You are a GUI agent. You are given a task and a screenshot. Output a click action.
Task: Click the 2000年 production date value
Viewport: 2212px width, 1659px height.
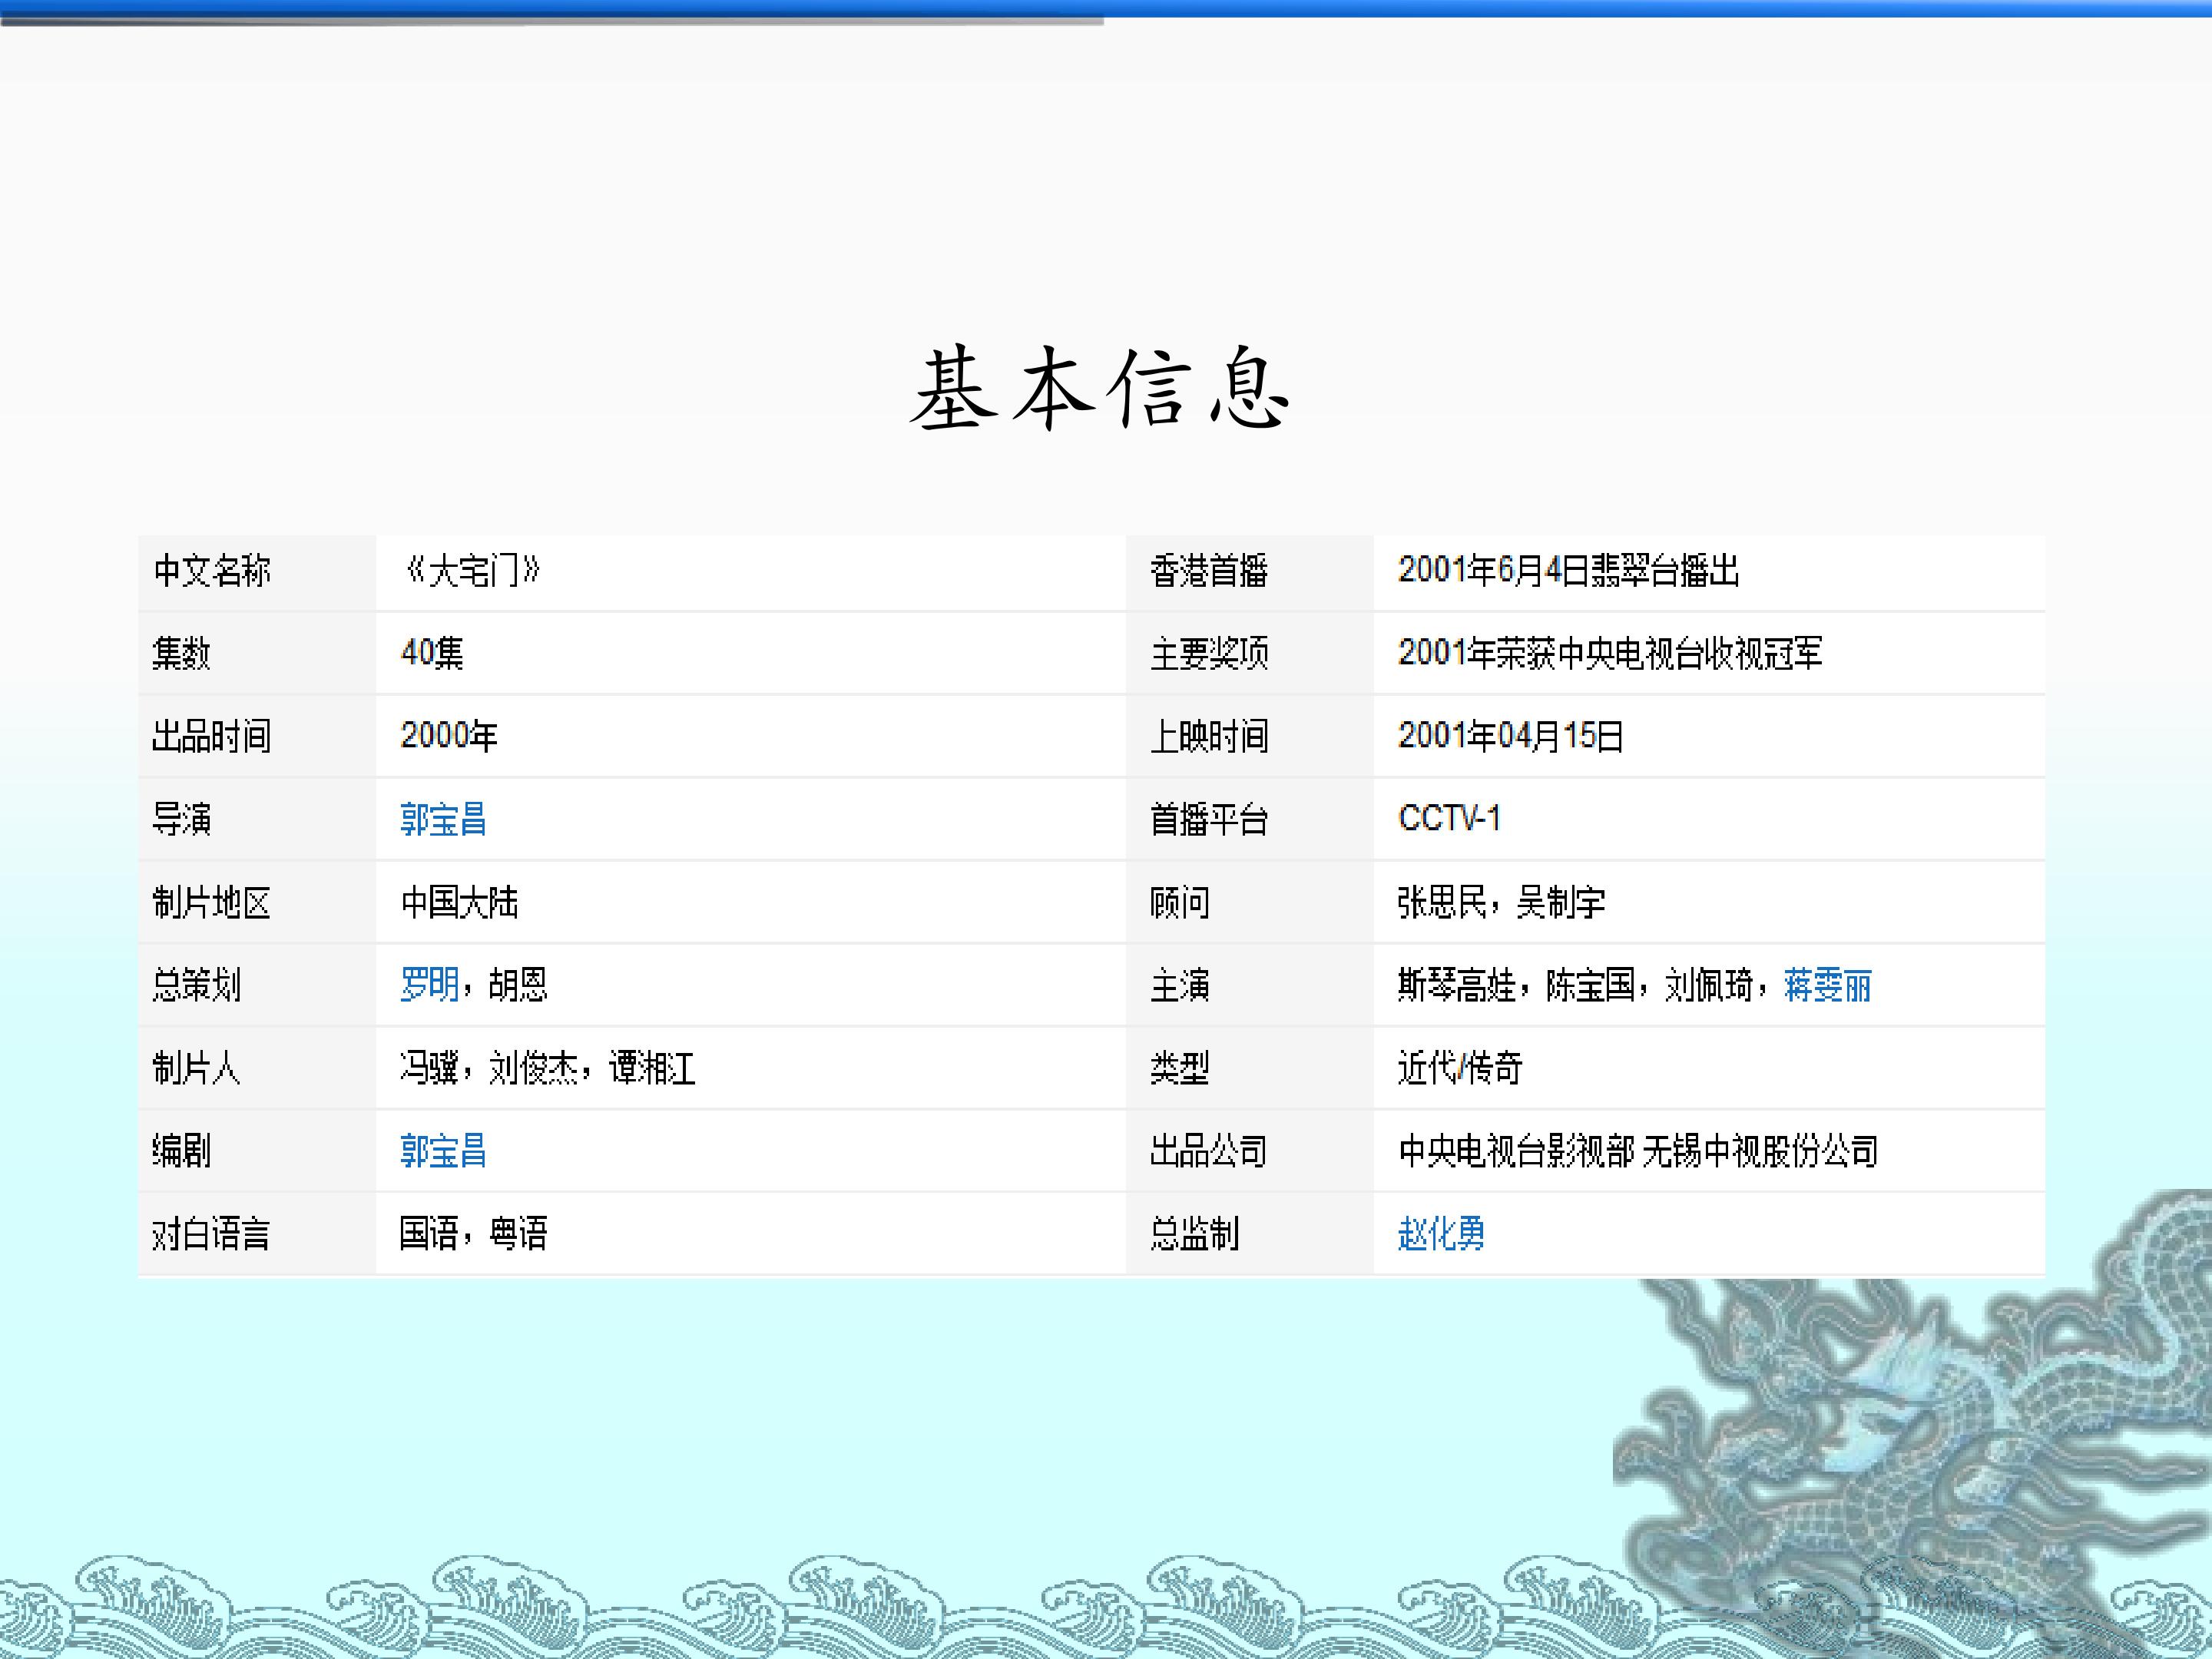click(449, 736)
